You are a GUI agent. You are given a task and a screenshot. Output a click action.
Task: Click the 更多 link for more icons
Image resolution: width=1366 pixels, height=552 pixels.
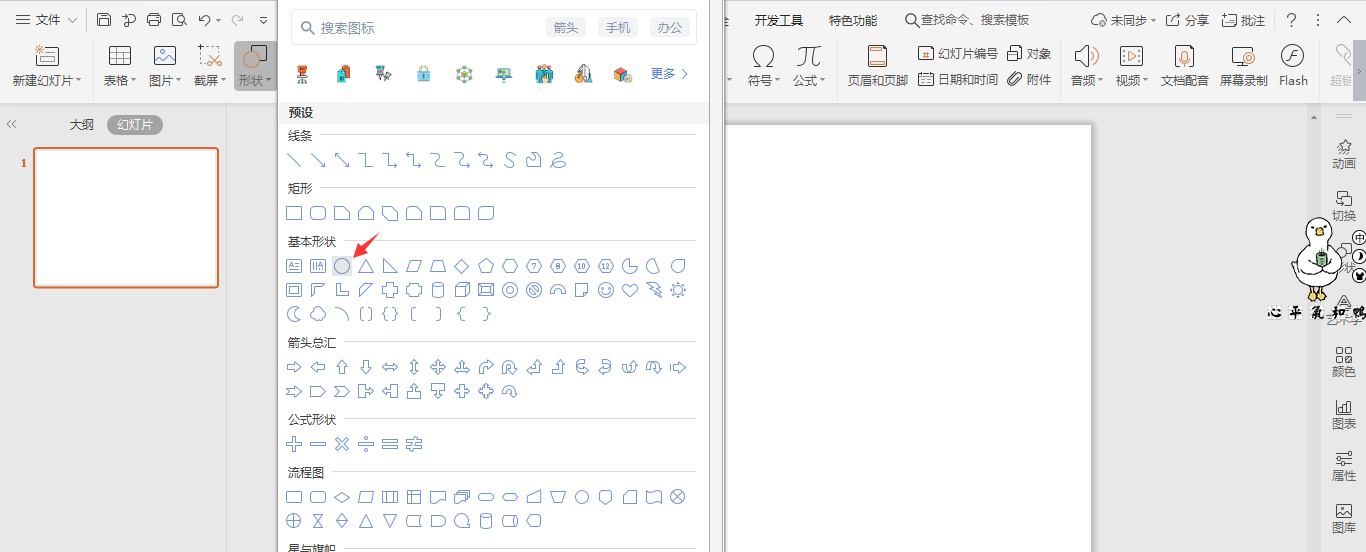pos(669,73)
